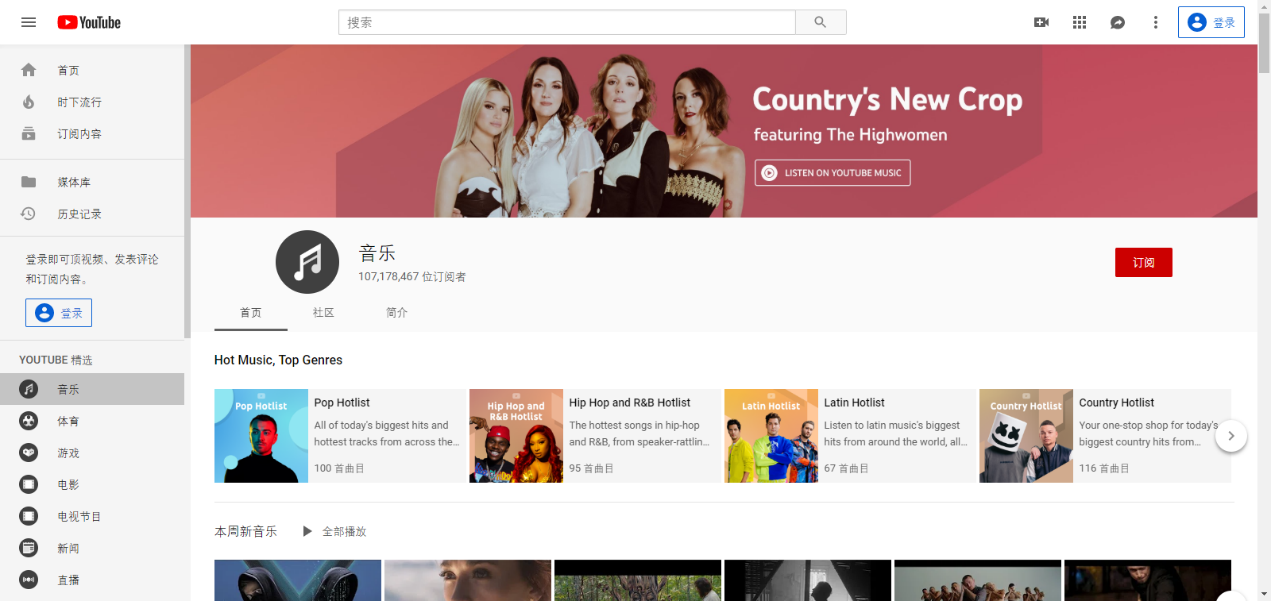Viewport: 1271px width, 601px height.
Task: Select 音乐 music in YouTube 精选
Action: 92,389
